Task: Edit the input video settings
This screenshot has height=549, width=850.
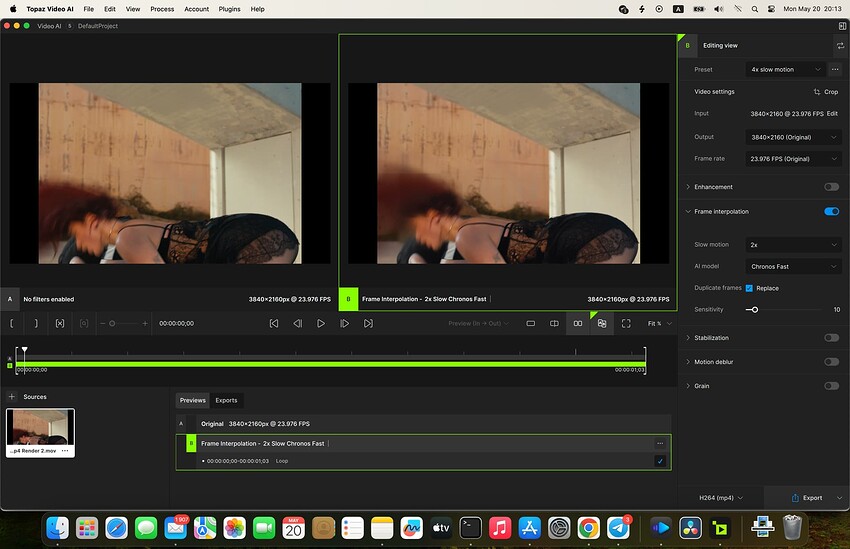Action: tap(832, 114)
